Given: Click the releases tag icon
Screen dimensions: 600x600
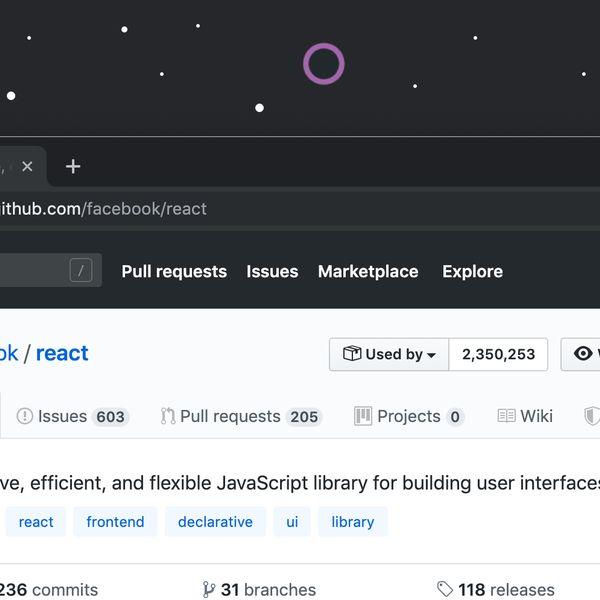Looking at the screenshot, I should click(445, 589).
